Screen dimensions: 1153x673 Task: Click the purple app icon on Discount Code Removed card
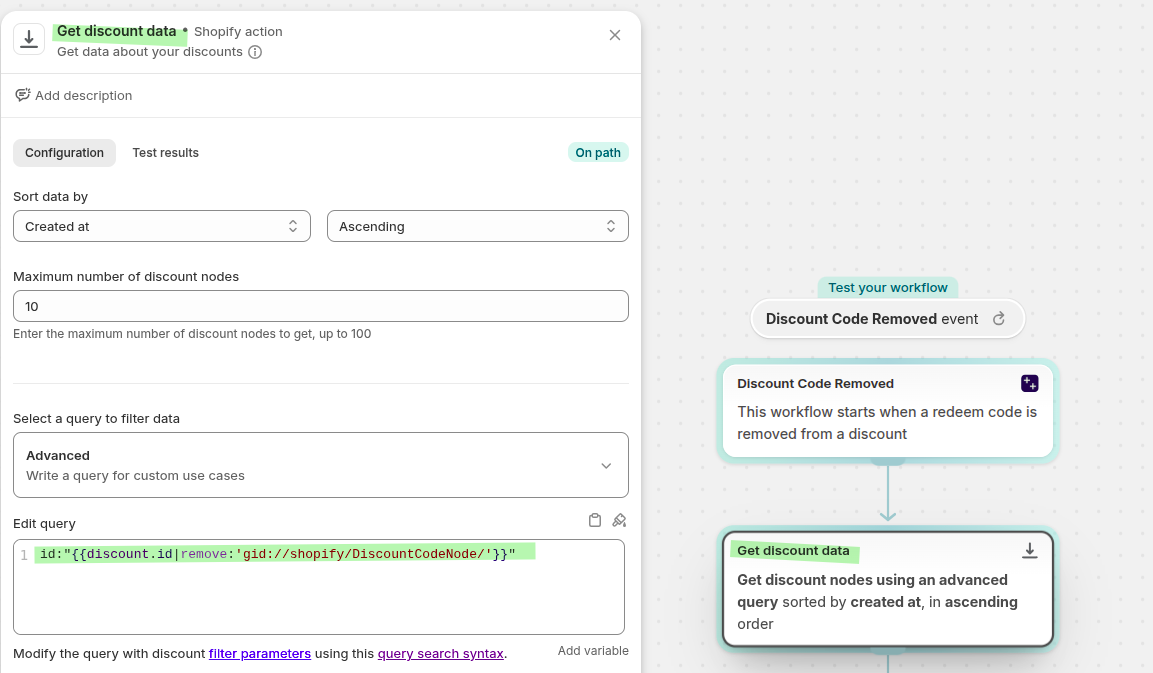point(1029,383)
